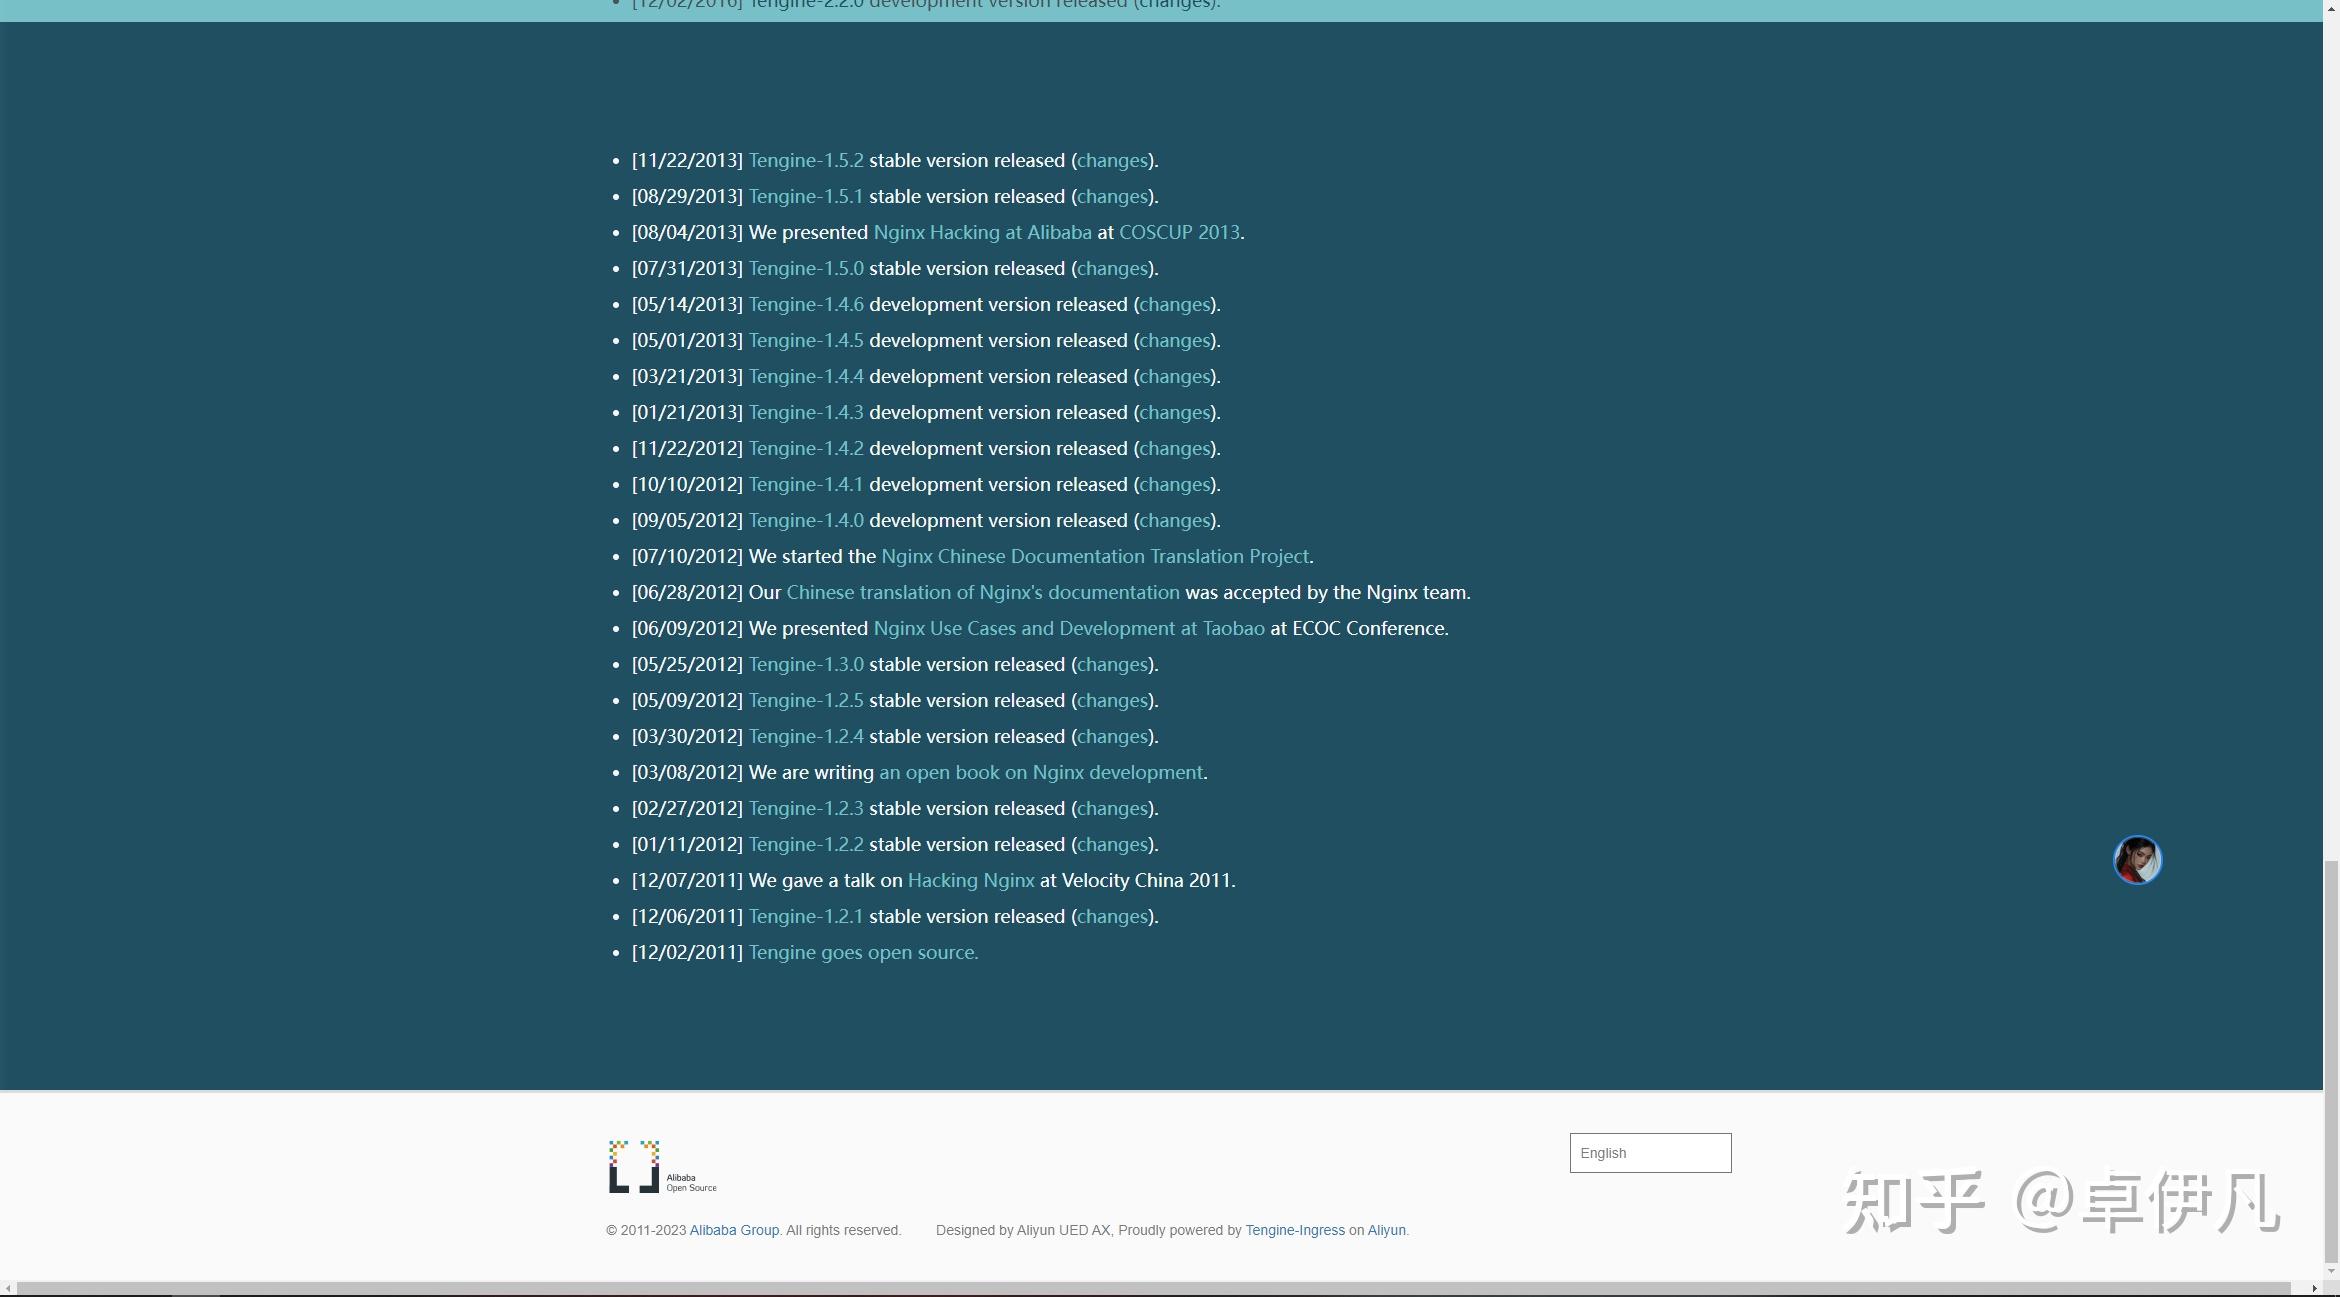The height and width of the screenshot is (1297, 2340).
Task: Open Chinese translation of Nginx's documentation
Action: pos(982,593)
